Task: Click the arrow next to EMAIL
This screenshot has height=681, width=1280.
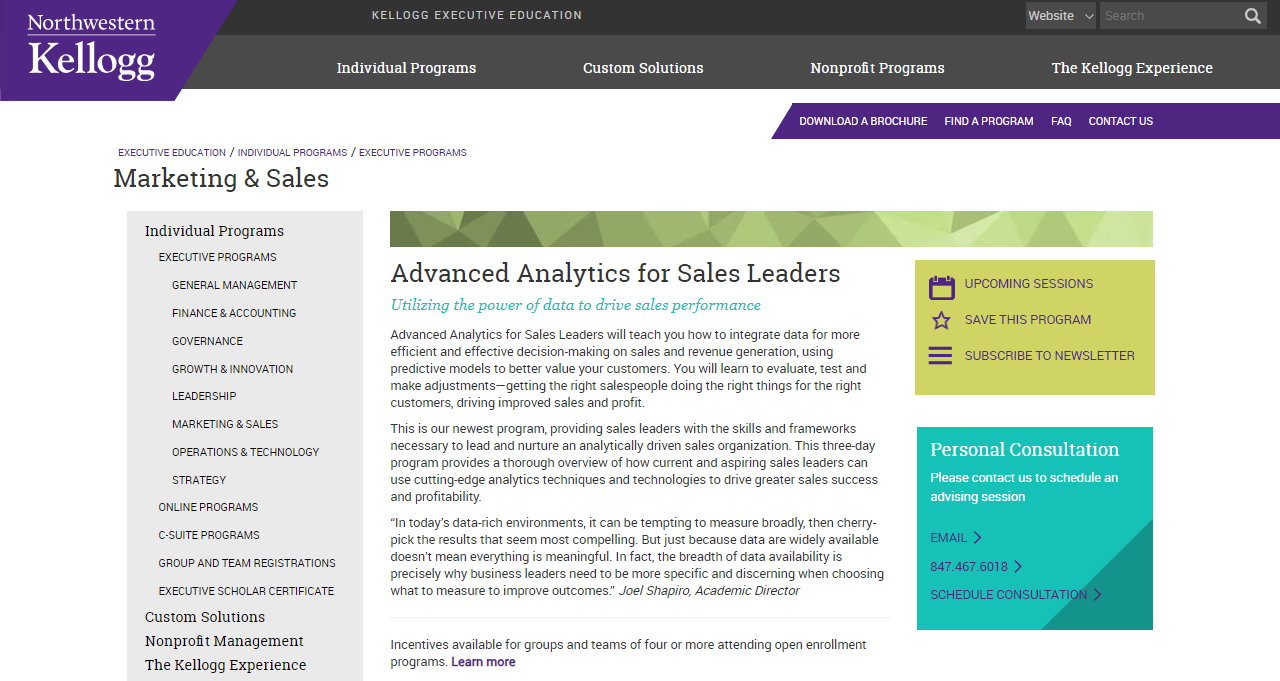Action: 977,537
